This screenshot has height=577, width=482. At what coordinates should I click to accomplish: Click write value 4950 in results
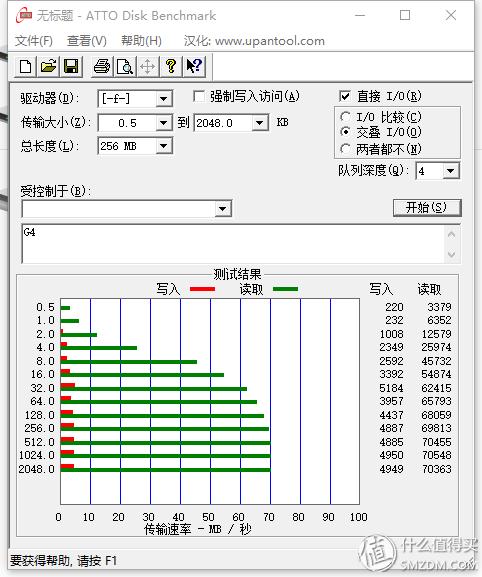click(x=391, y=455)
